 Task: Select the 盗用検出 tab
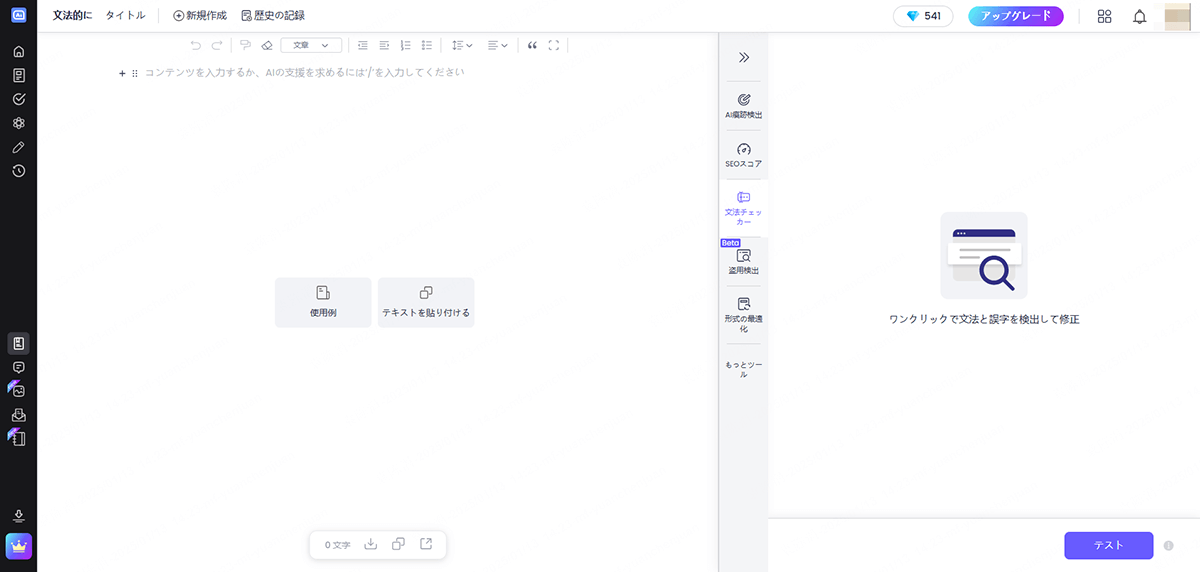coord(744,262)
